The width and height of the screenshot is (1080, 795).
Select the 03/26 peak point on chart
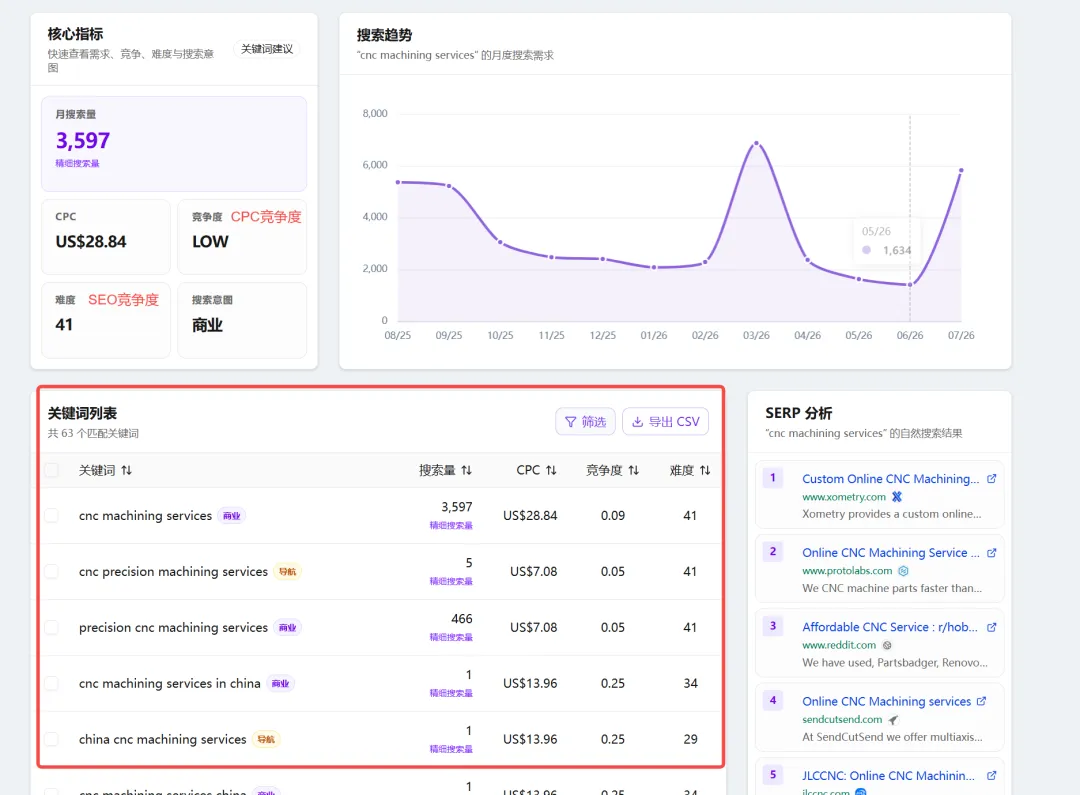[x=756, y=143]
